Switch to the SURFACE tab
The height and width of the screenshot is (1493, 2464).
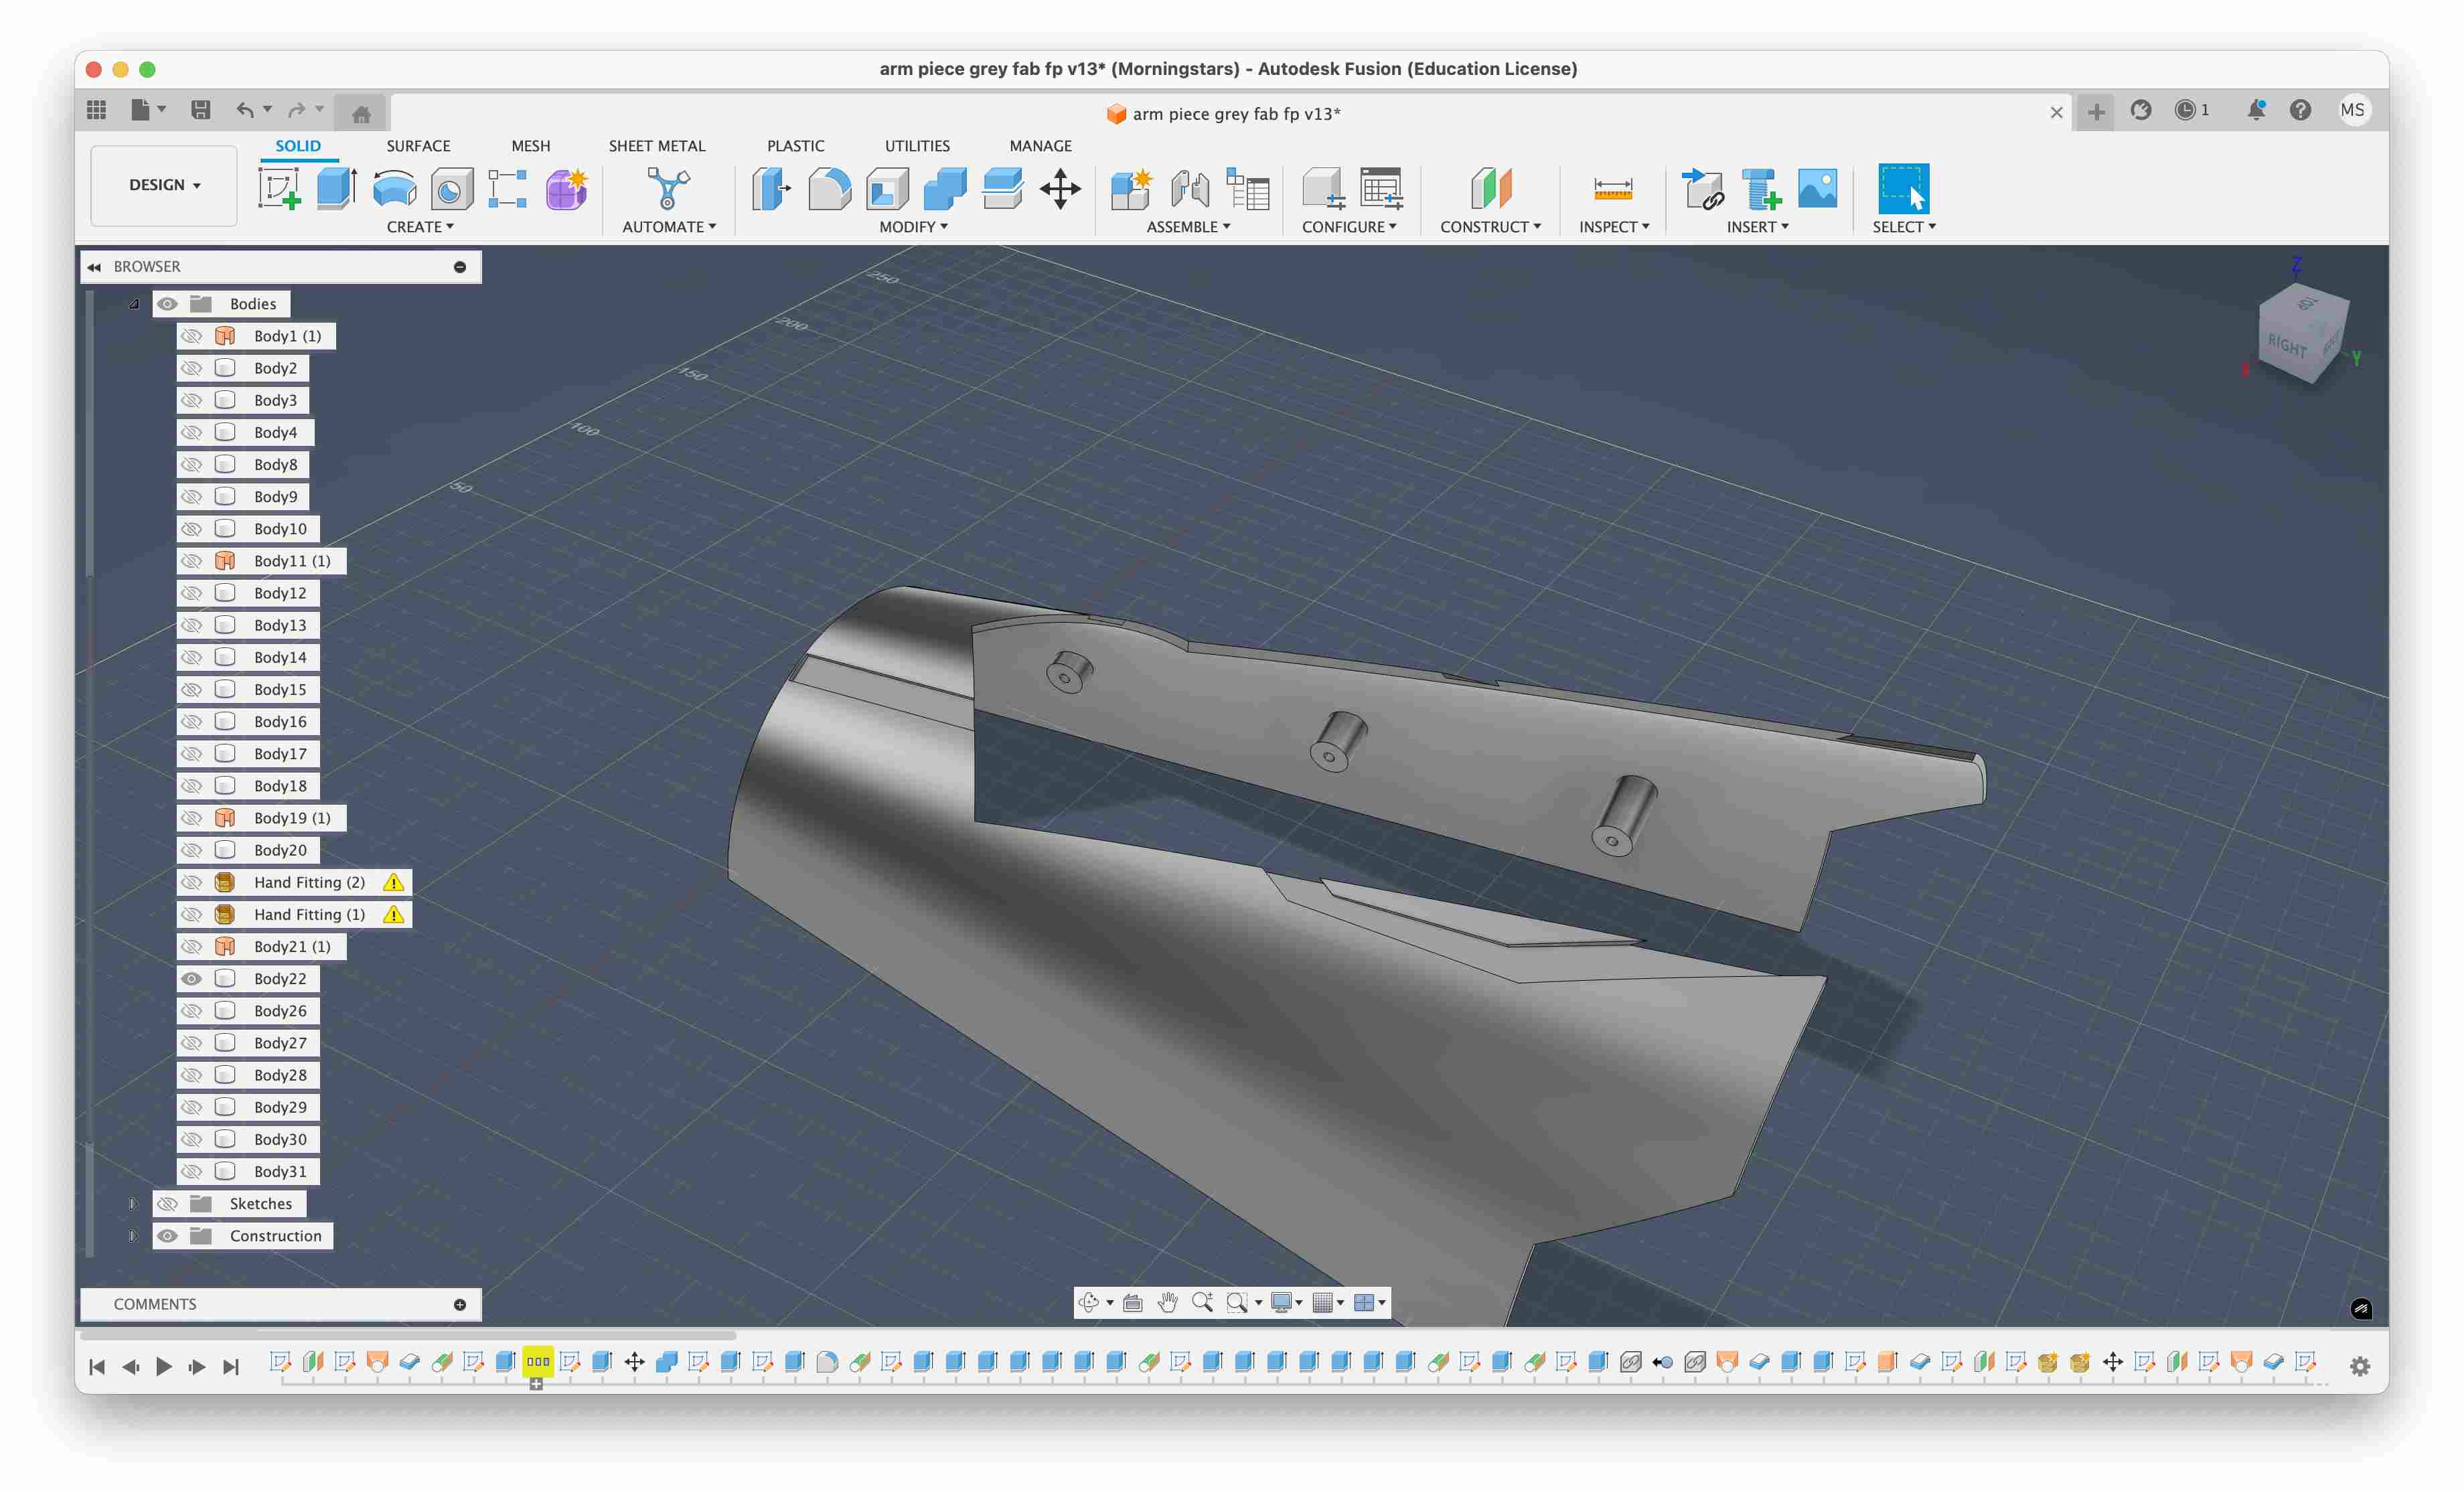418,146
